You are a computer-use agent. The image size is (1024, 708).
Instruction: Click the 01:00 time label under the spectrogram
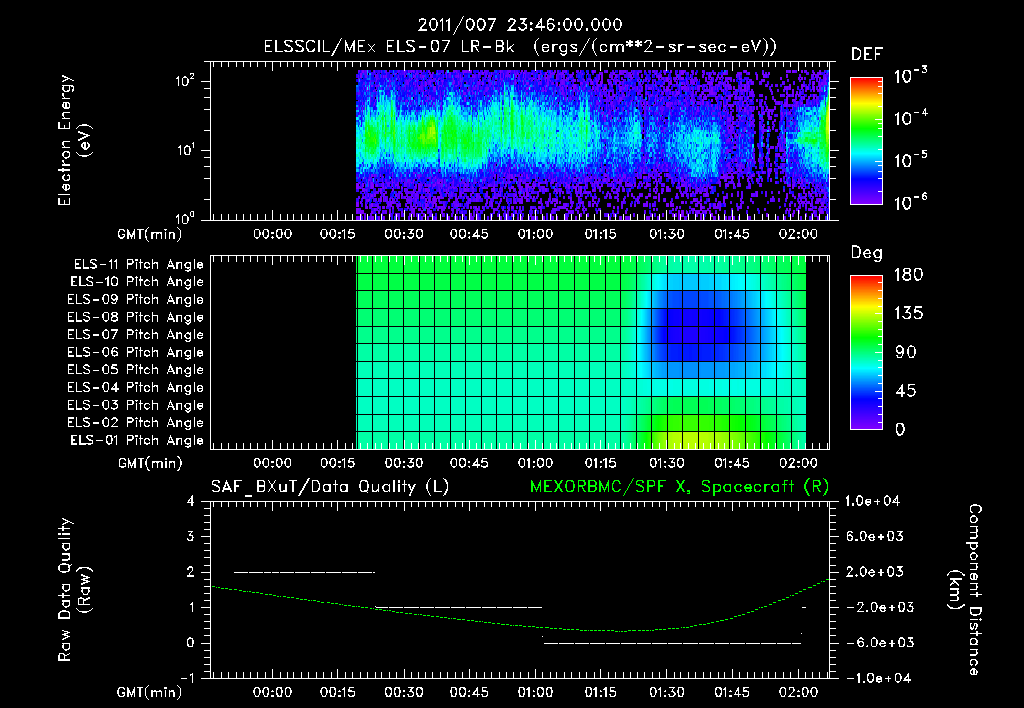[536, 234]
